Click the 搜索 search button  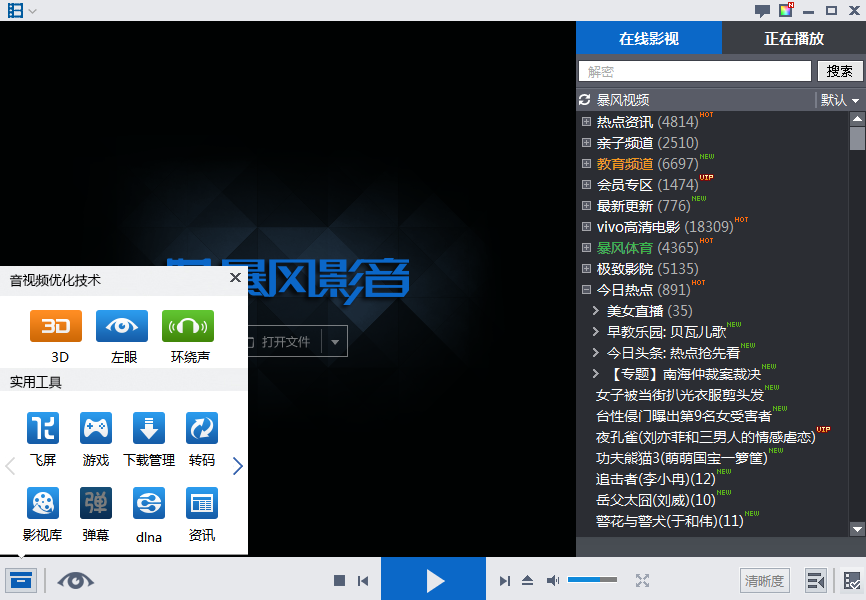click(839, 71)
